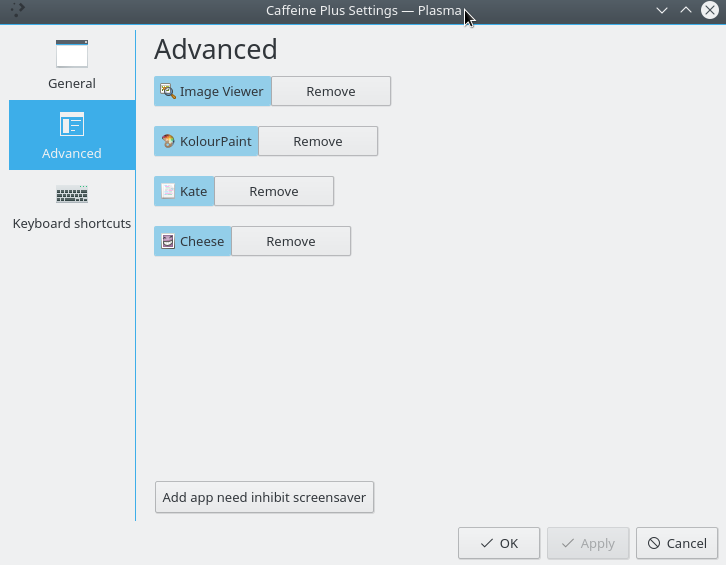
Task: Open the Keyboard shortcuts page
Action: pyautogui.click(x=72, y=205)
